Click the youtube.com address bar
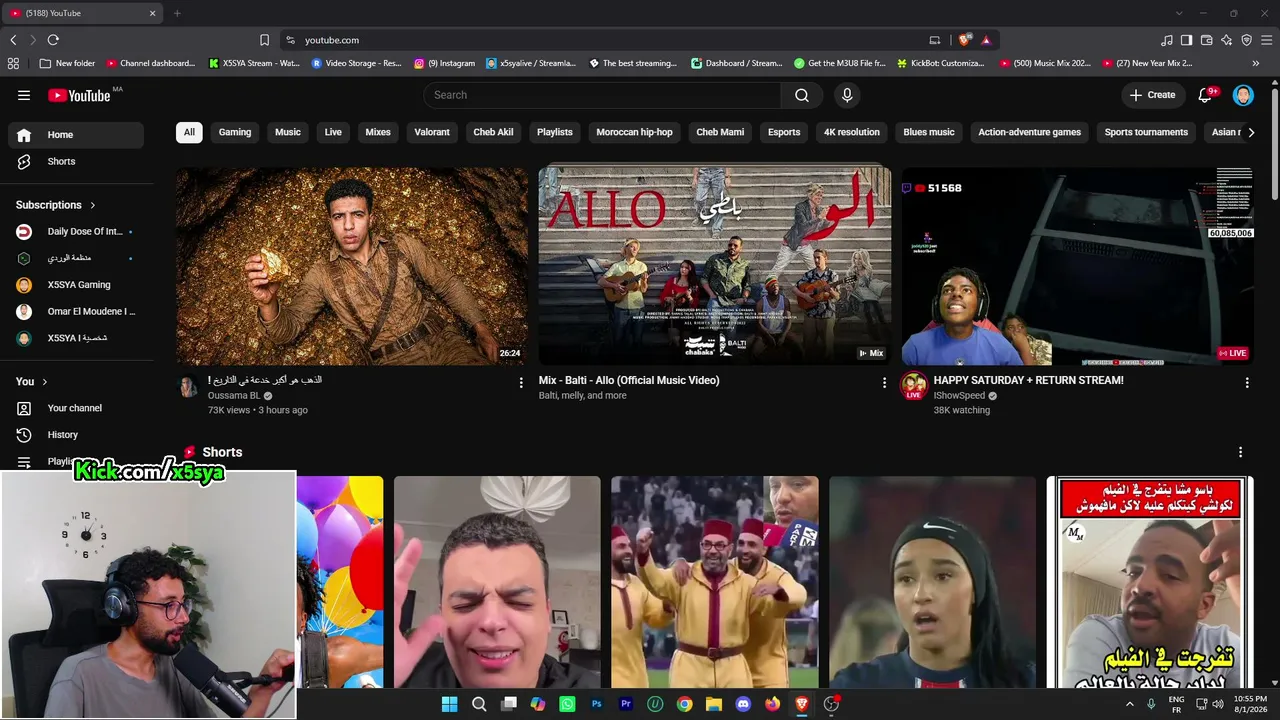The height and width of the screenshot is (720, 1280). point(610,40)
